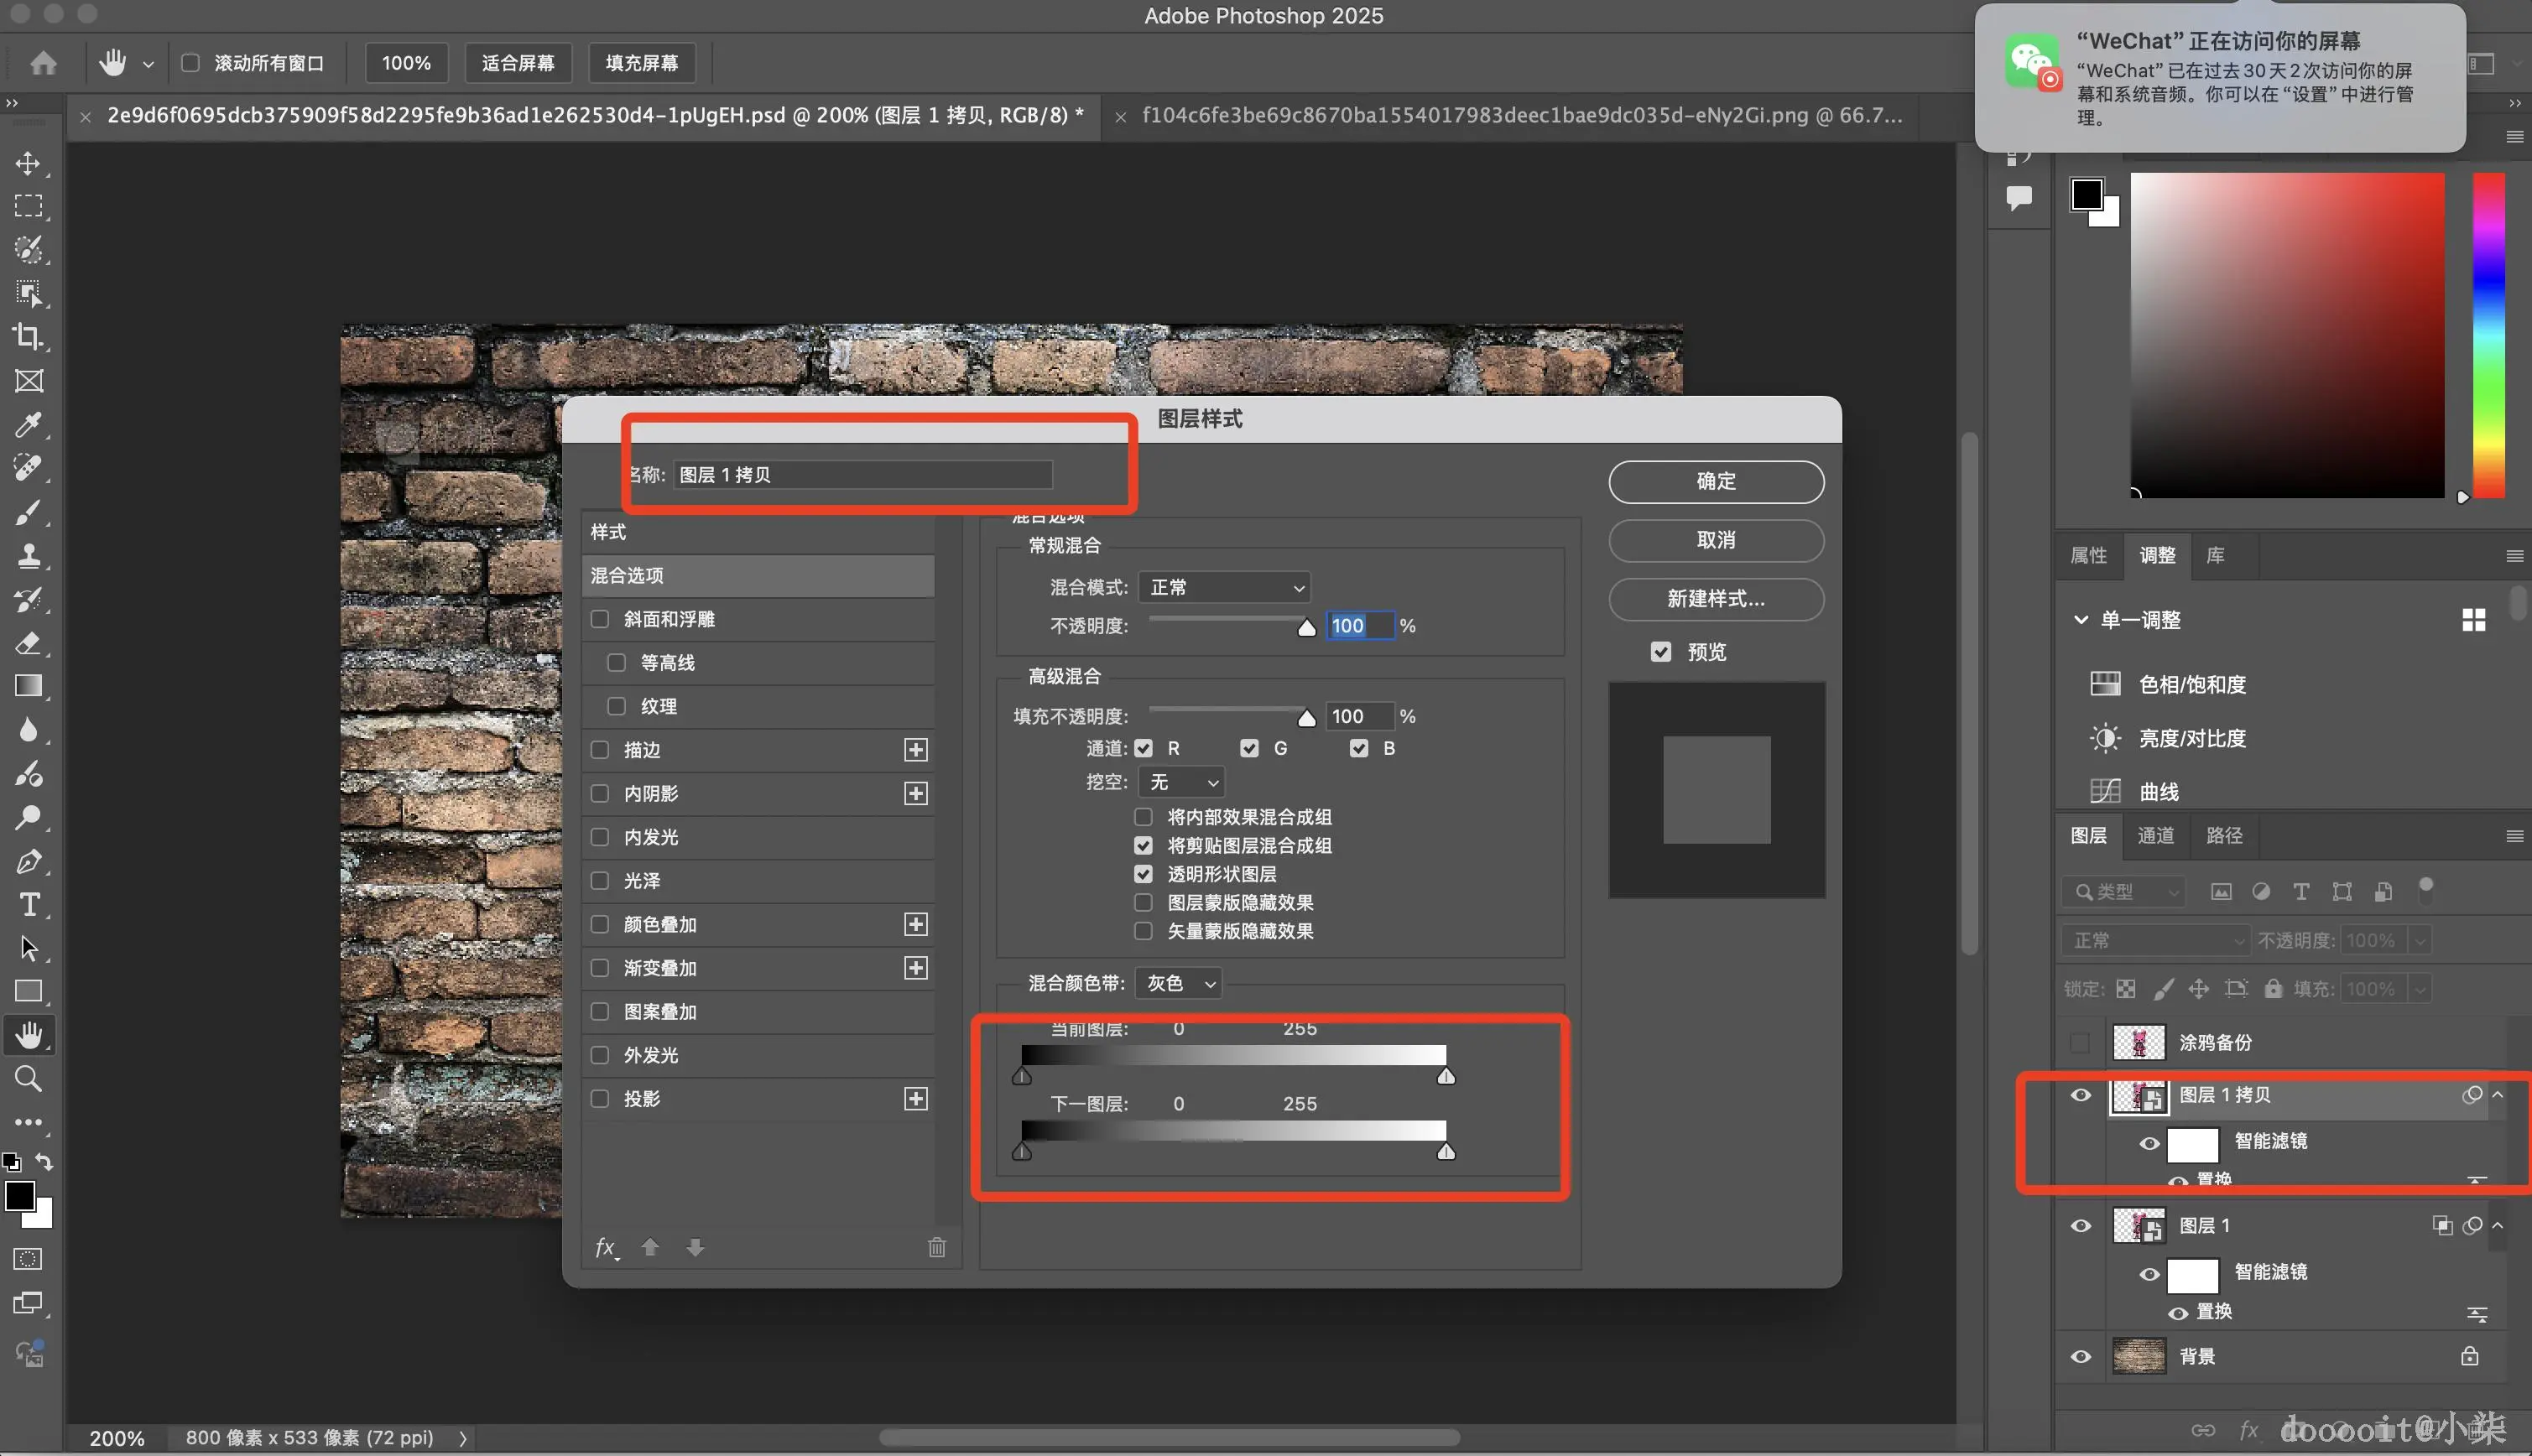This screenshot has width=2532, height=1456.
Task: Click the 确定 button
Action: 1716,482
